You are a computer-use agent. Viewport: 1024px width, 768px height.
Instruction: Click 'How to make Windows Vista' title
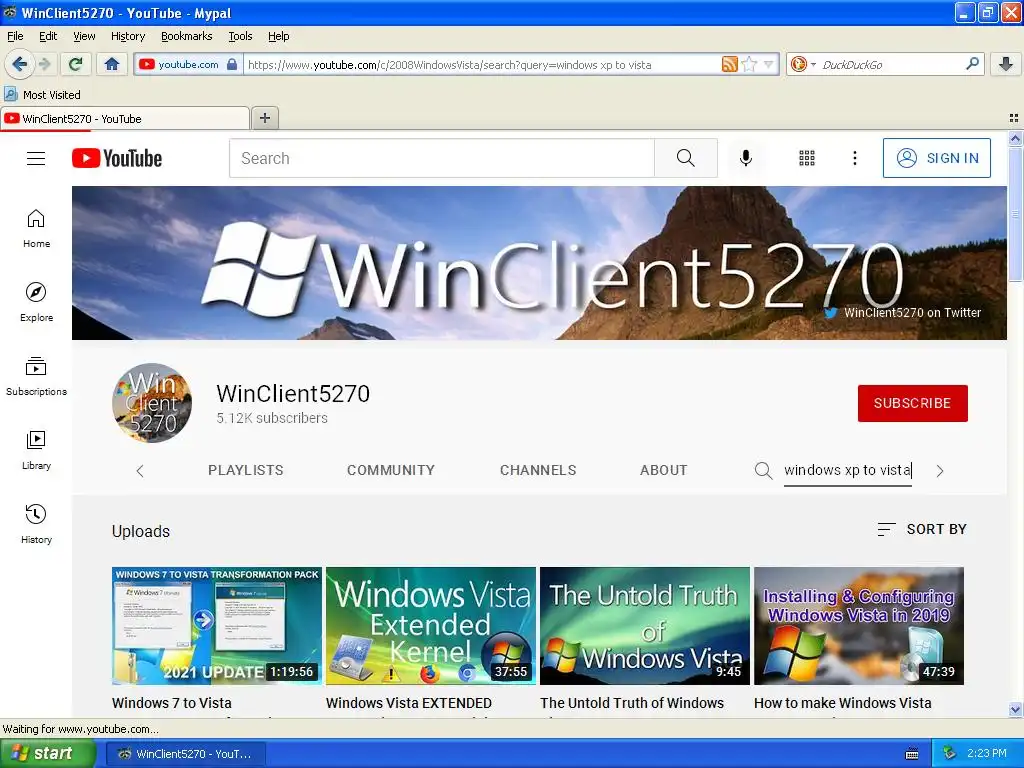tap(842, 703)
